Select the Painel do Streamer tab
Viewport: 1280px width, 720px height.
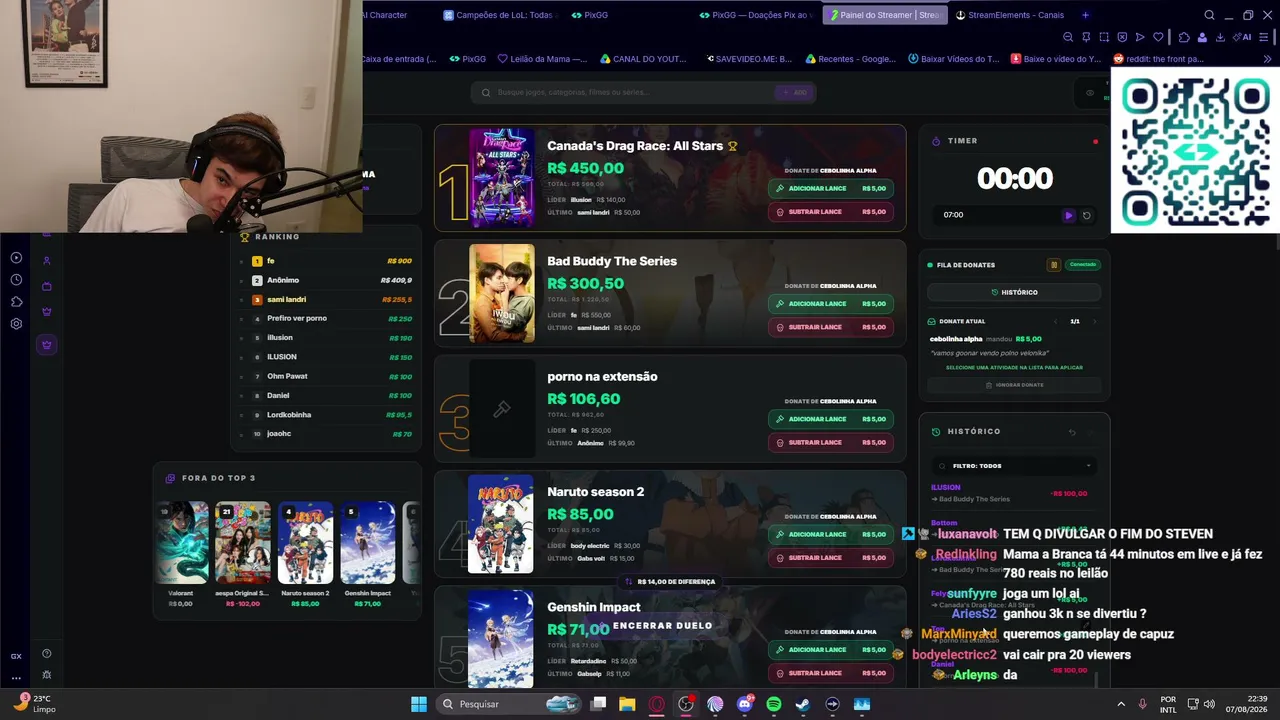click(884, 15)
